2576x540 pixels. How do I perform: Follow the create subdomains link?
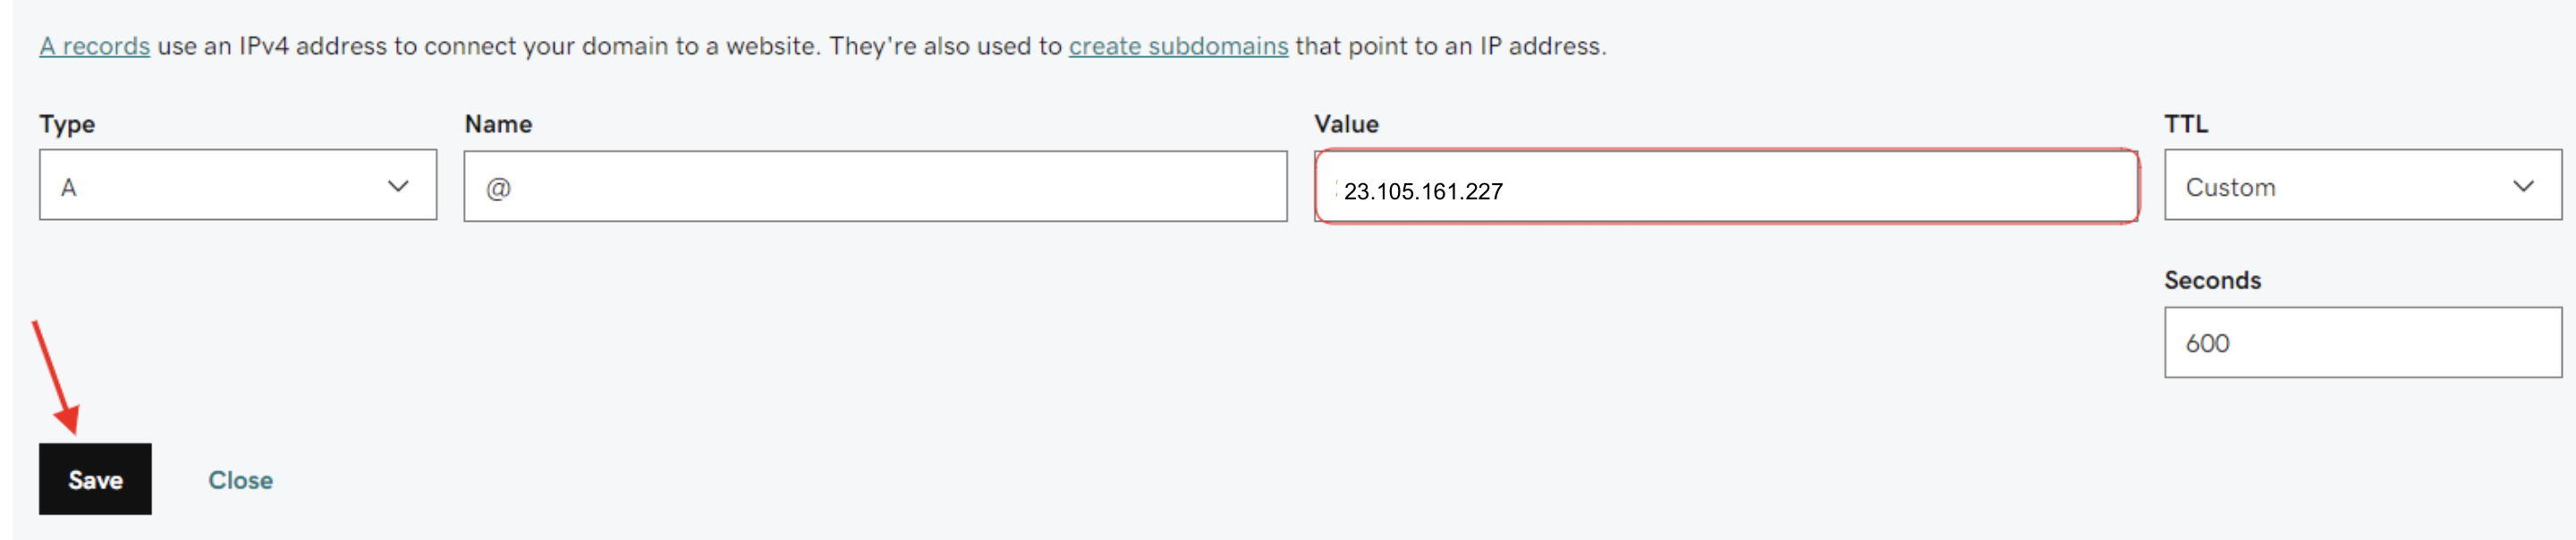click(x=1178, y=46)
